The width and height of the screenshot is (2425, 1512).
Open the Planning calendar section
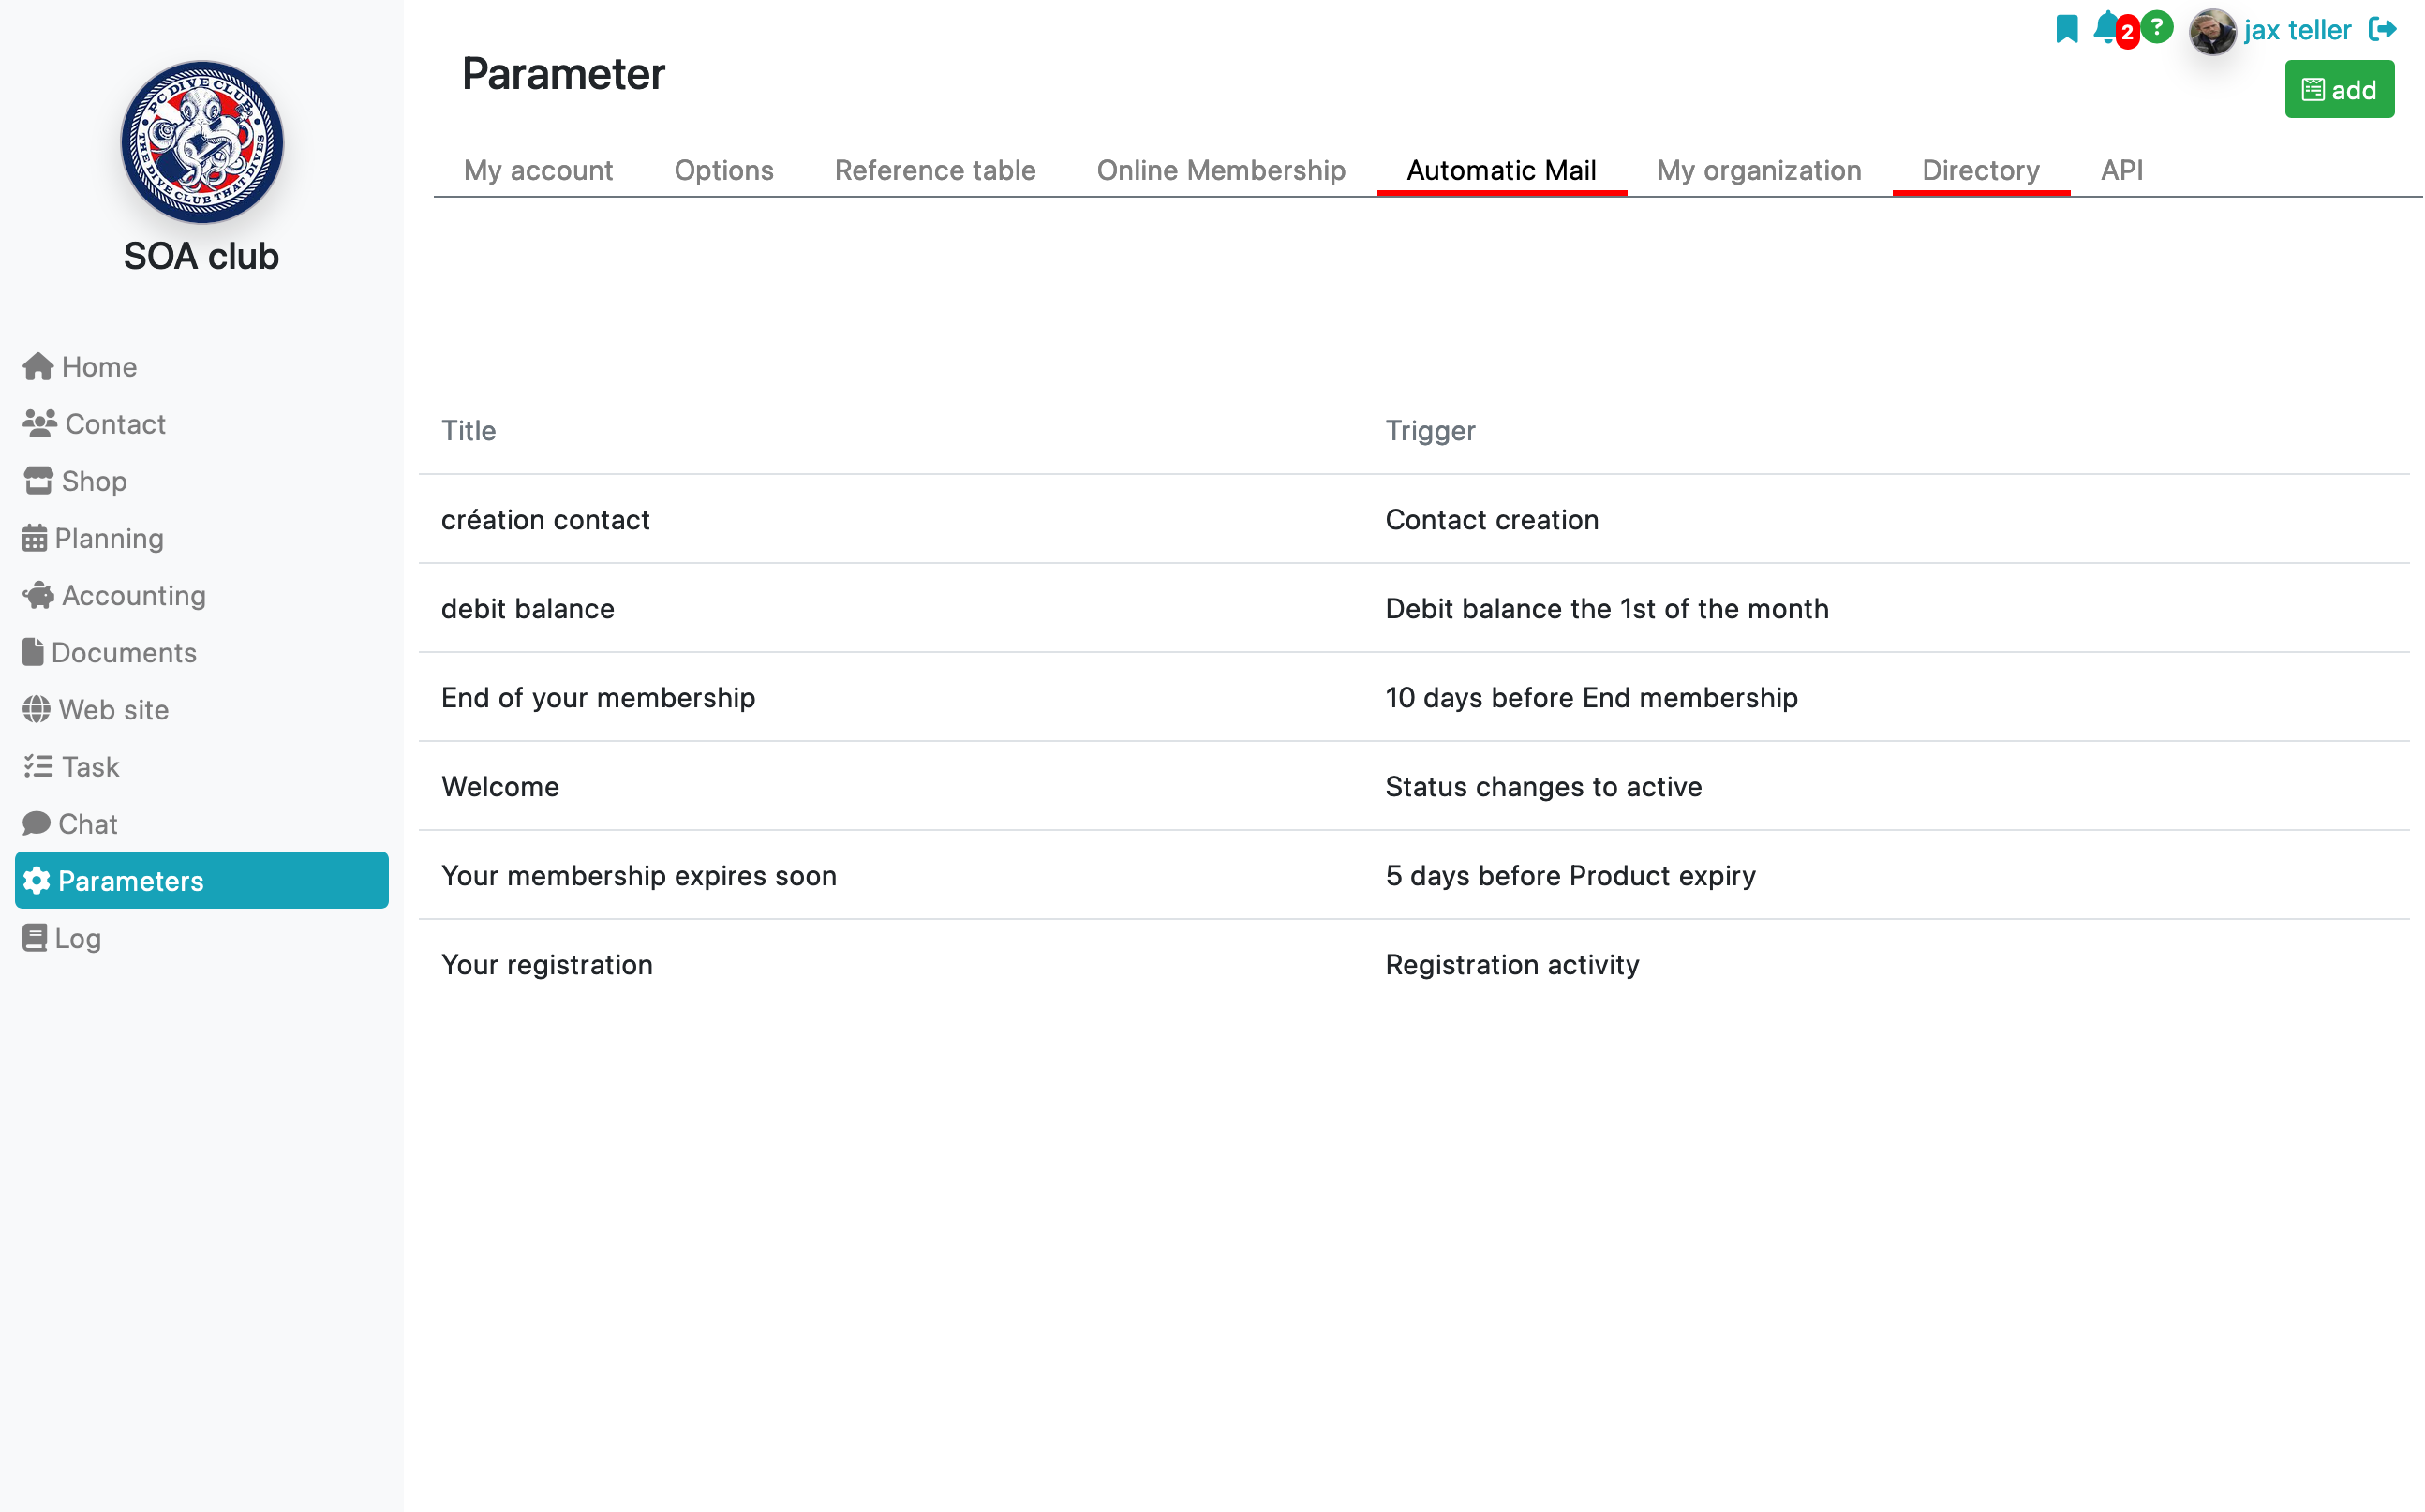pyautogui.click(x=93, y=538)
